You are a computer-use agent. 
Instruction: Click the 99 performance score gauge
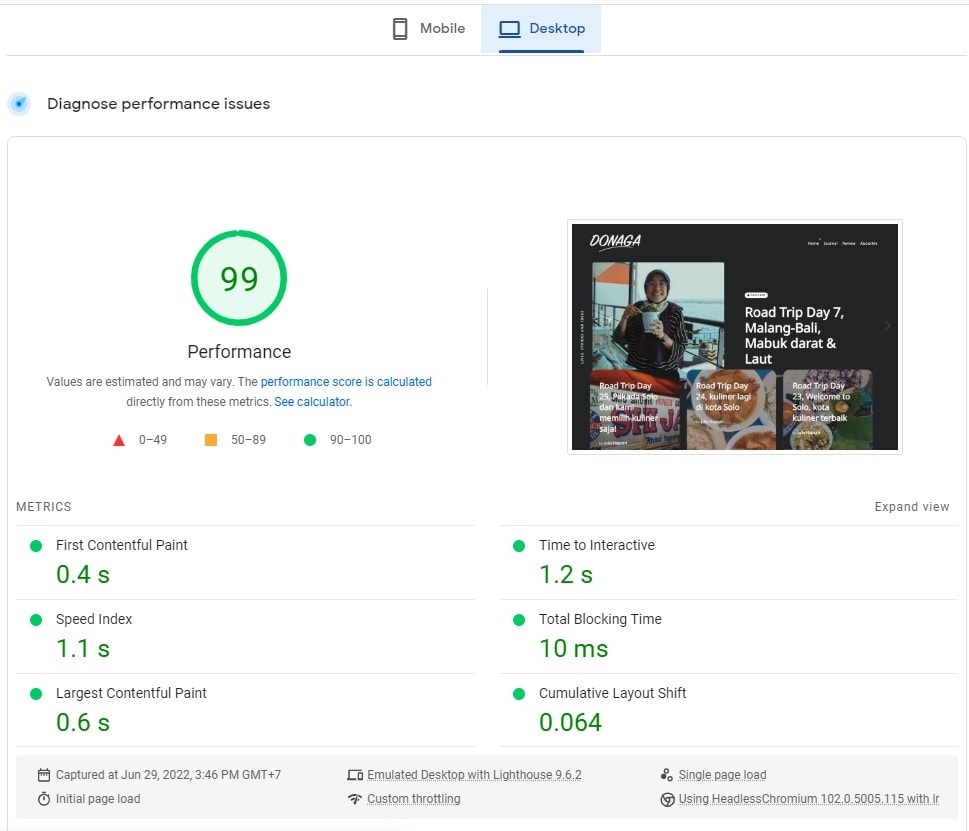pyautogui.click(x=239, y=278)
